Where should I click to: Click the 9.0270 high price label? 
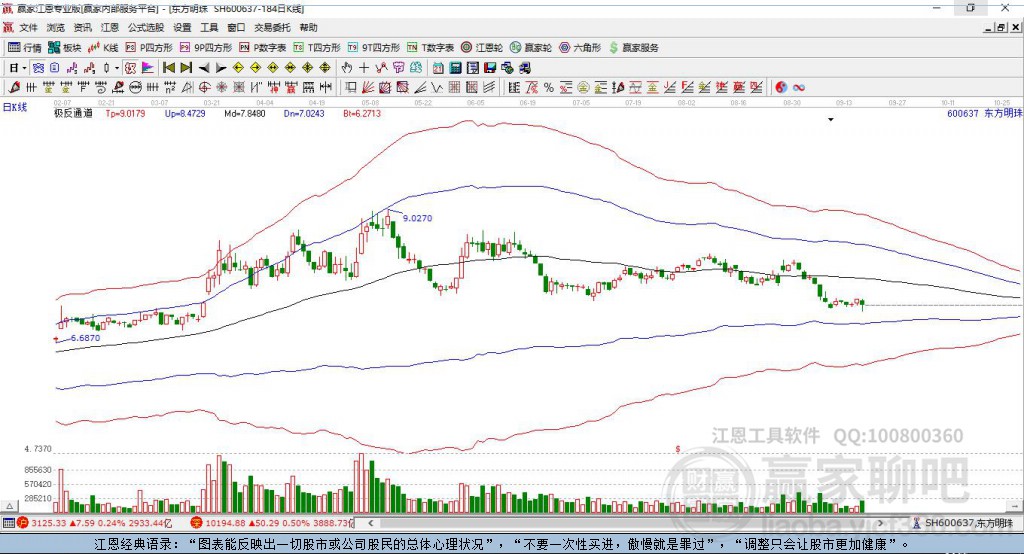click(x=417, y=218)
